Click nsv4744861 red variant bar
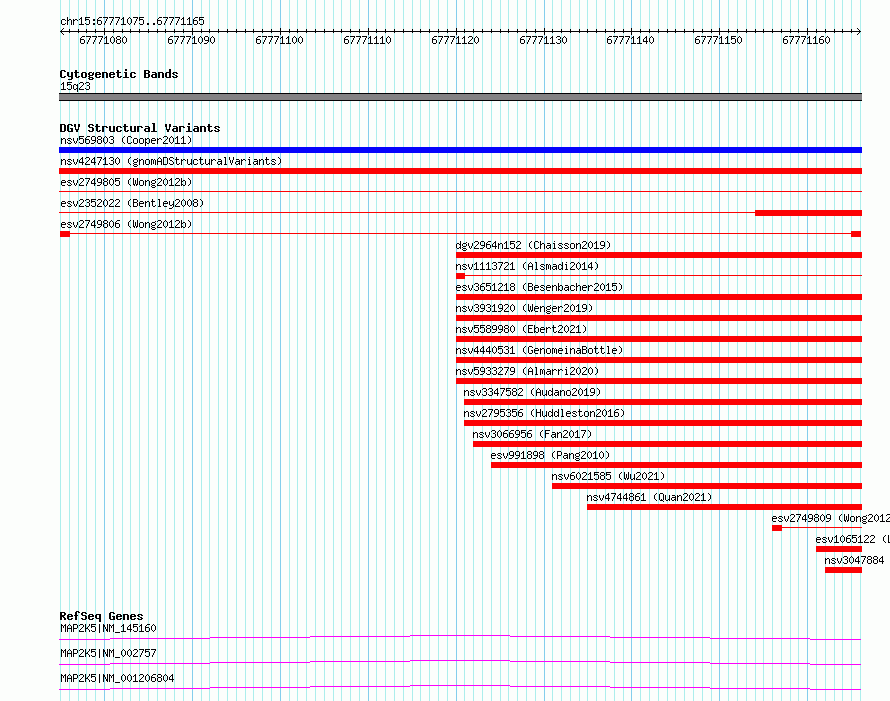 click(724, 507)
